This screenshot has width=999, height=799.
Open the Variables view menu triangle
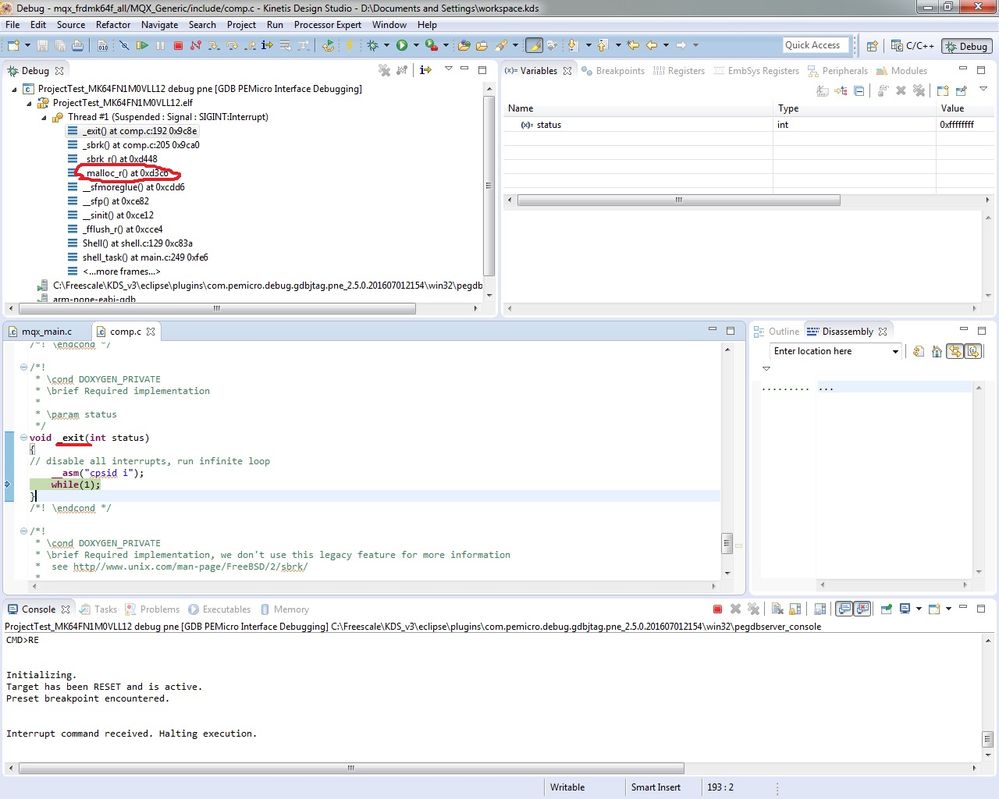(983, 89)
